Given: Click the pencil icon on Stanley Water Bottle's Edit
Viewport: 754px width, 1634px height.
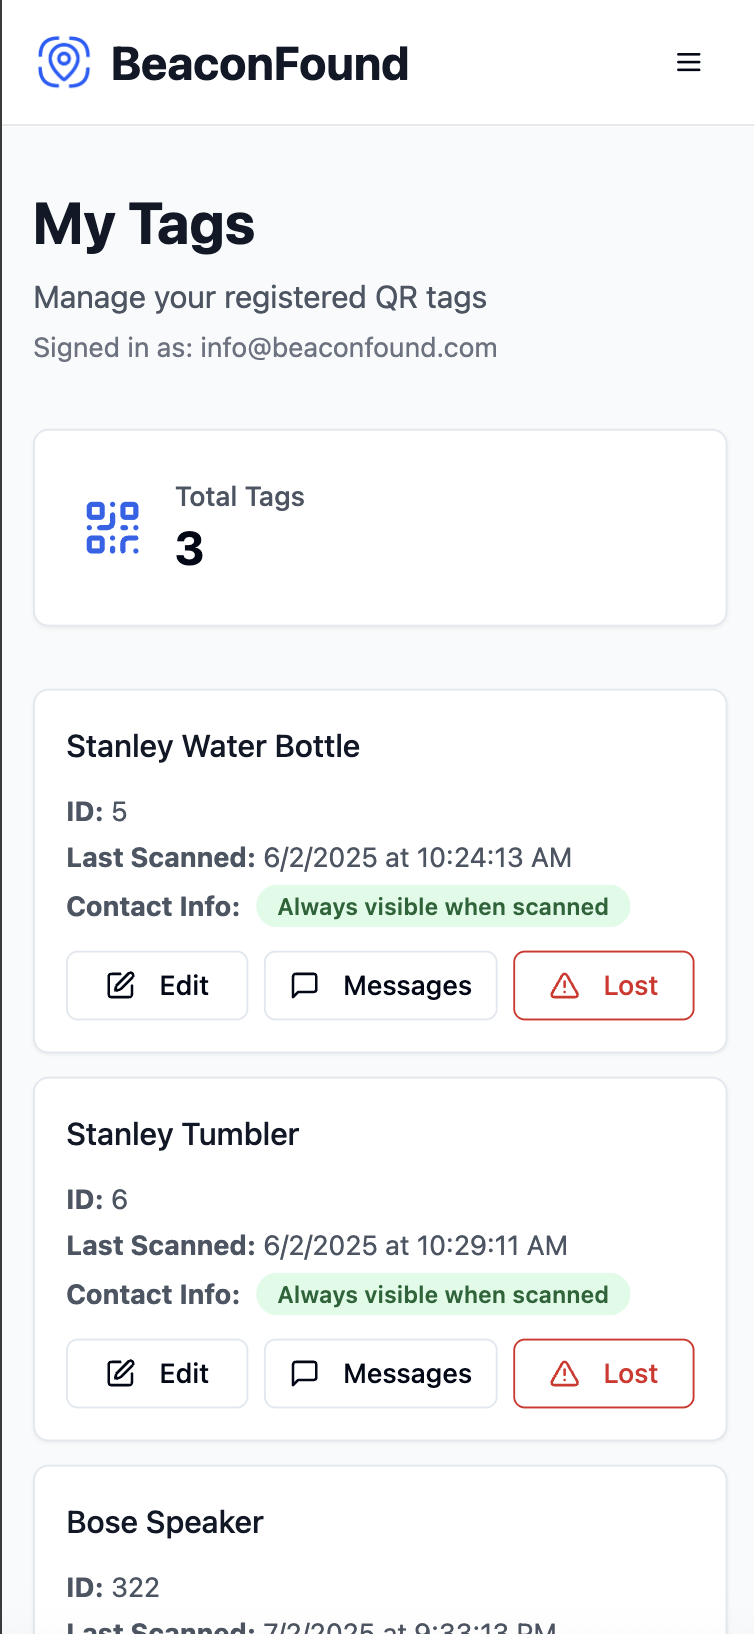Looking at the screenshot, I should coord(121,985).
